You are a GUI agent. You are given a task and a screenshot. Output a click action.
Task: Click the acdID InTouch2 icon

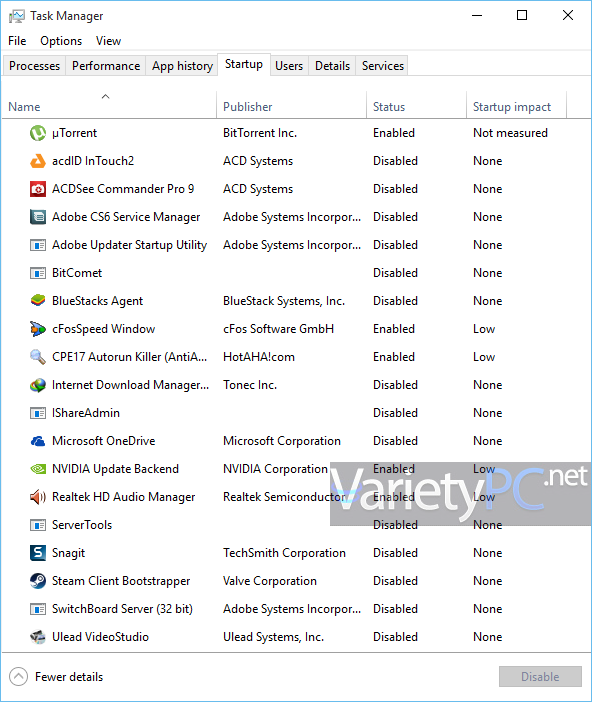tap(38, 161)
